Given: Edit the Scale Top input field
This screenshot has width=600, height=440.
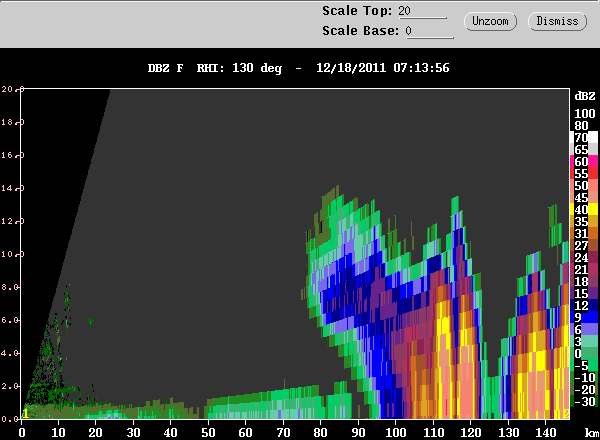Looking at the screenshot, I should pos(422,11).
